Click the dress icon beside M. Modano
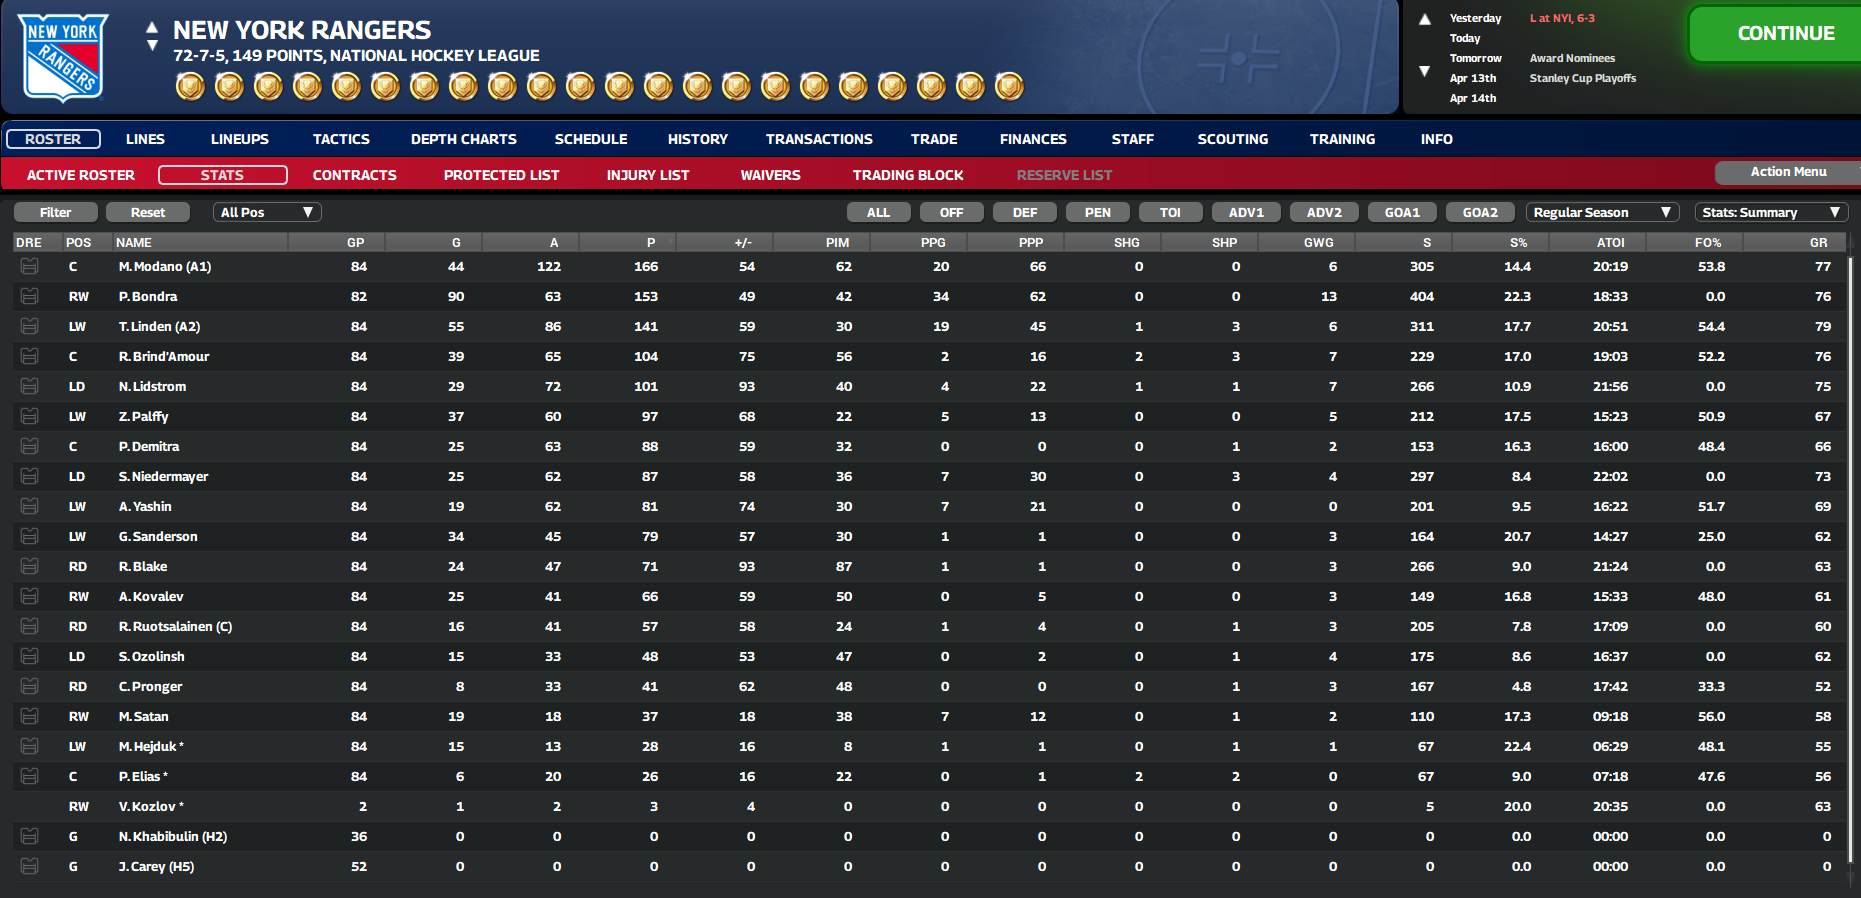This screenshot has height=898, width=1861. (x=29, y=266)
